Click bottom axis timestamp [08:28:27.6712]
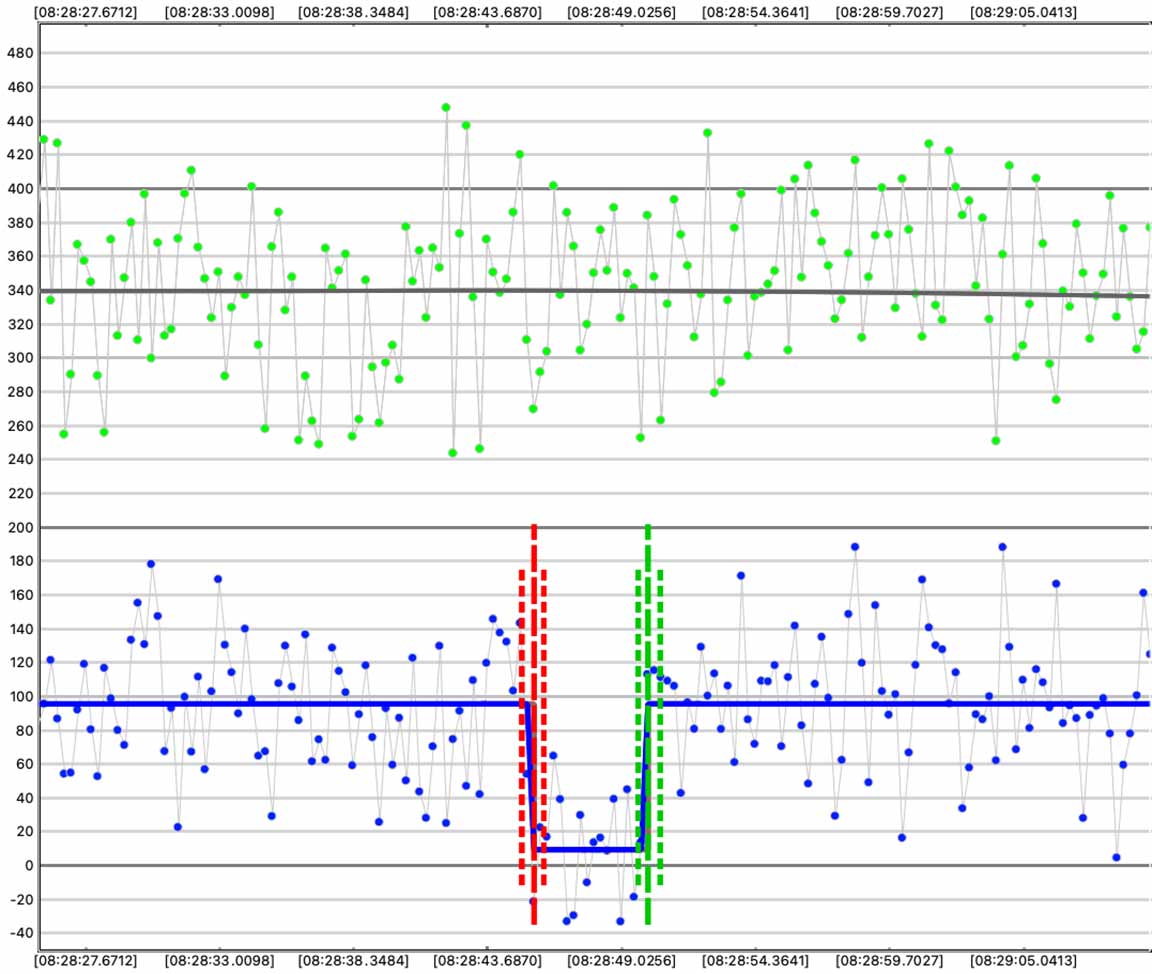The image size is (1152, 974). (86, 960)
